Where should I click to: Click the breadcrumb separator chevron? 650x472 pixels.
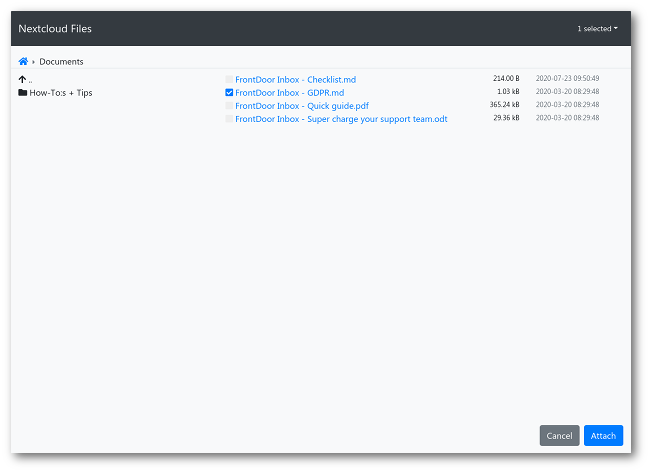(x=33, y=62)
